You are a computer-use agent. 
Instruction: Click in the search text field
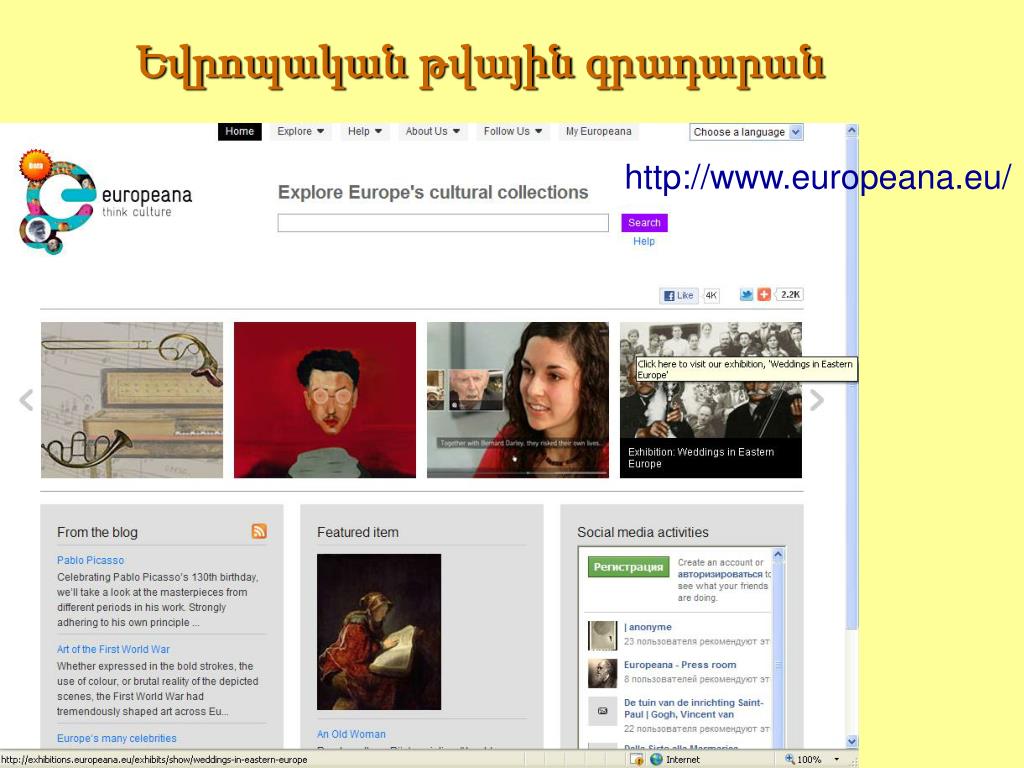click(x=443, y=223)
